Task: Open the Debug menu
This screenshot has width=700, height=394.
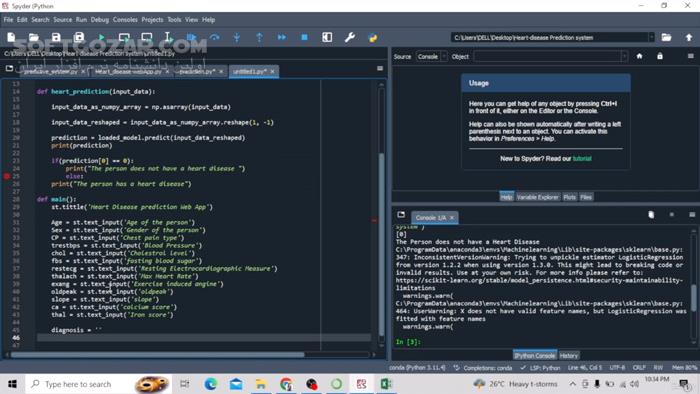Action: [x=100, y=20]
